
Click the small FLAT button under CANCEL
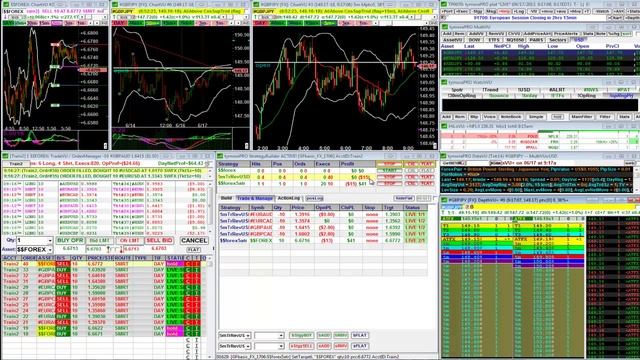193,249
